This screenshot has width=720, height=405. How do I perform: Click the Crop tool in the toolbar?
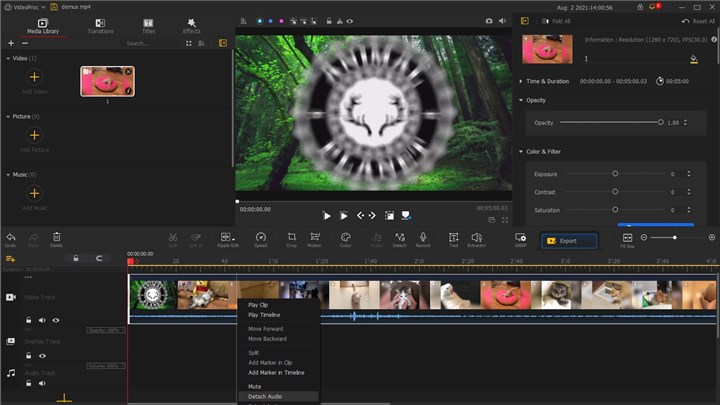click(x=291, y=238)
